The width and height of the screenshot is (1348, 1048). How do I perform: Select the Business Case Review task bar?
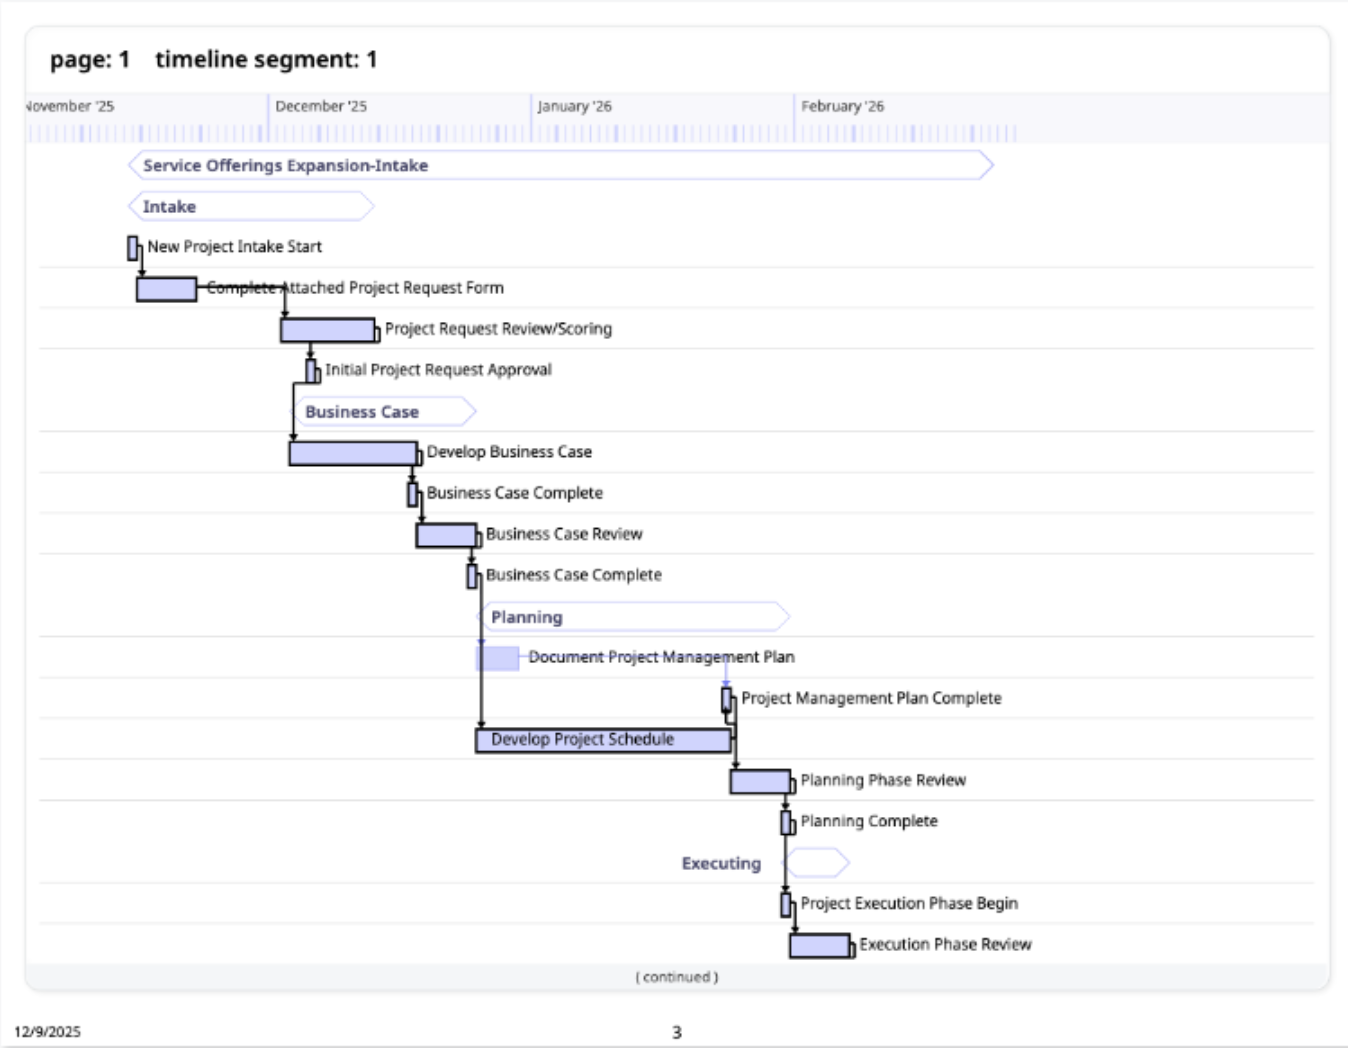click(x=445, y=535)
